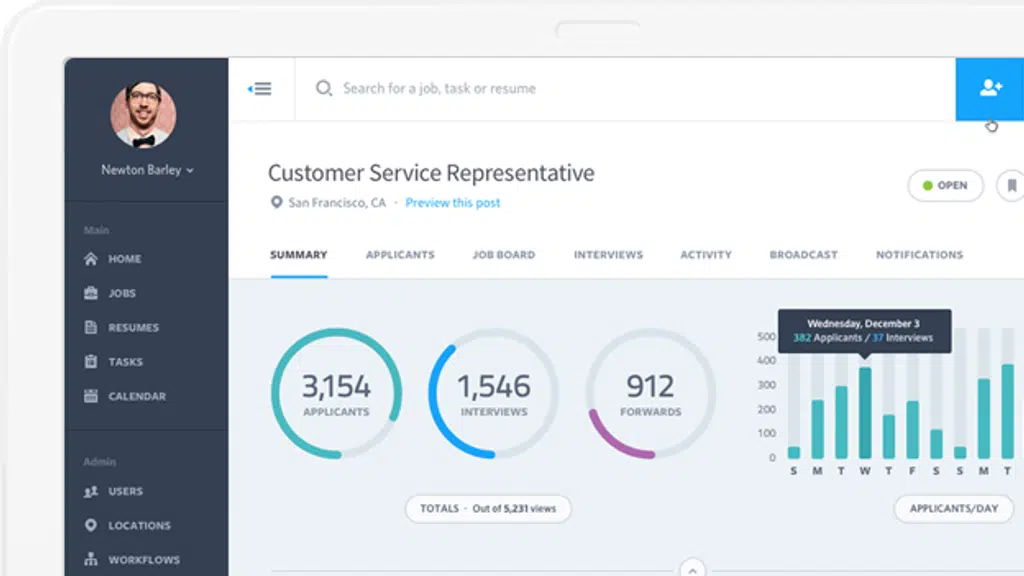This screenshot has height=576, width=1024.
Task: Click the highlighted Wednesday bar in chart
Action: click(x=865, y=413)
